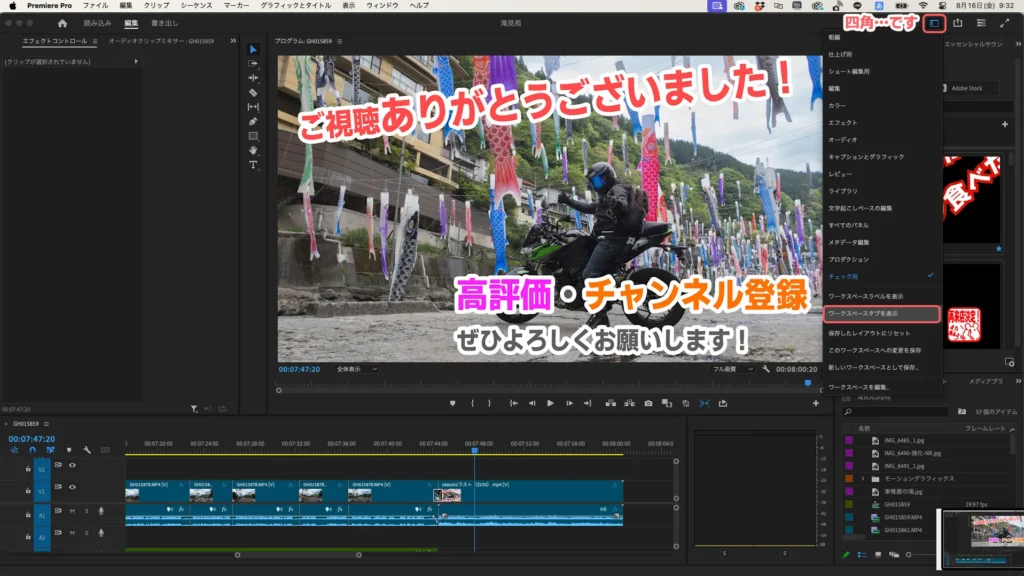Toggle the Snap magnet icon in the timeline
1024x576 pixels.
(31, 450)
